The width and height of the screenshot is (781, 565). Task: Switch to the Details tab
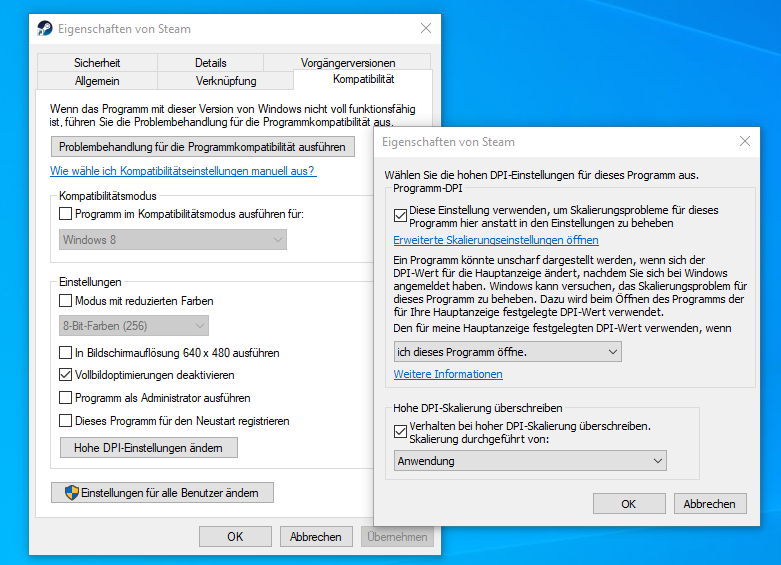click(x=210, y=63)
